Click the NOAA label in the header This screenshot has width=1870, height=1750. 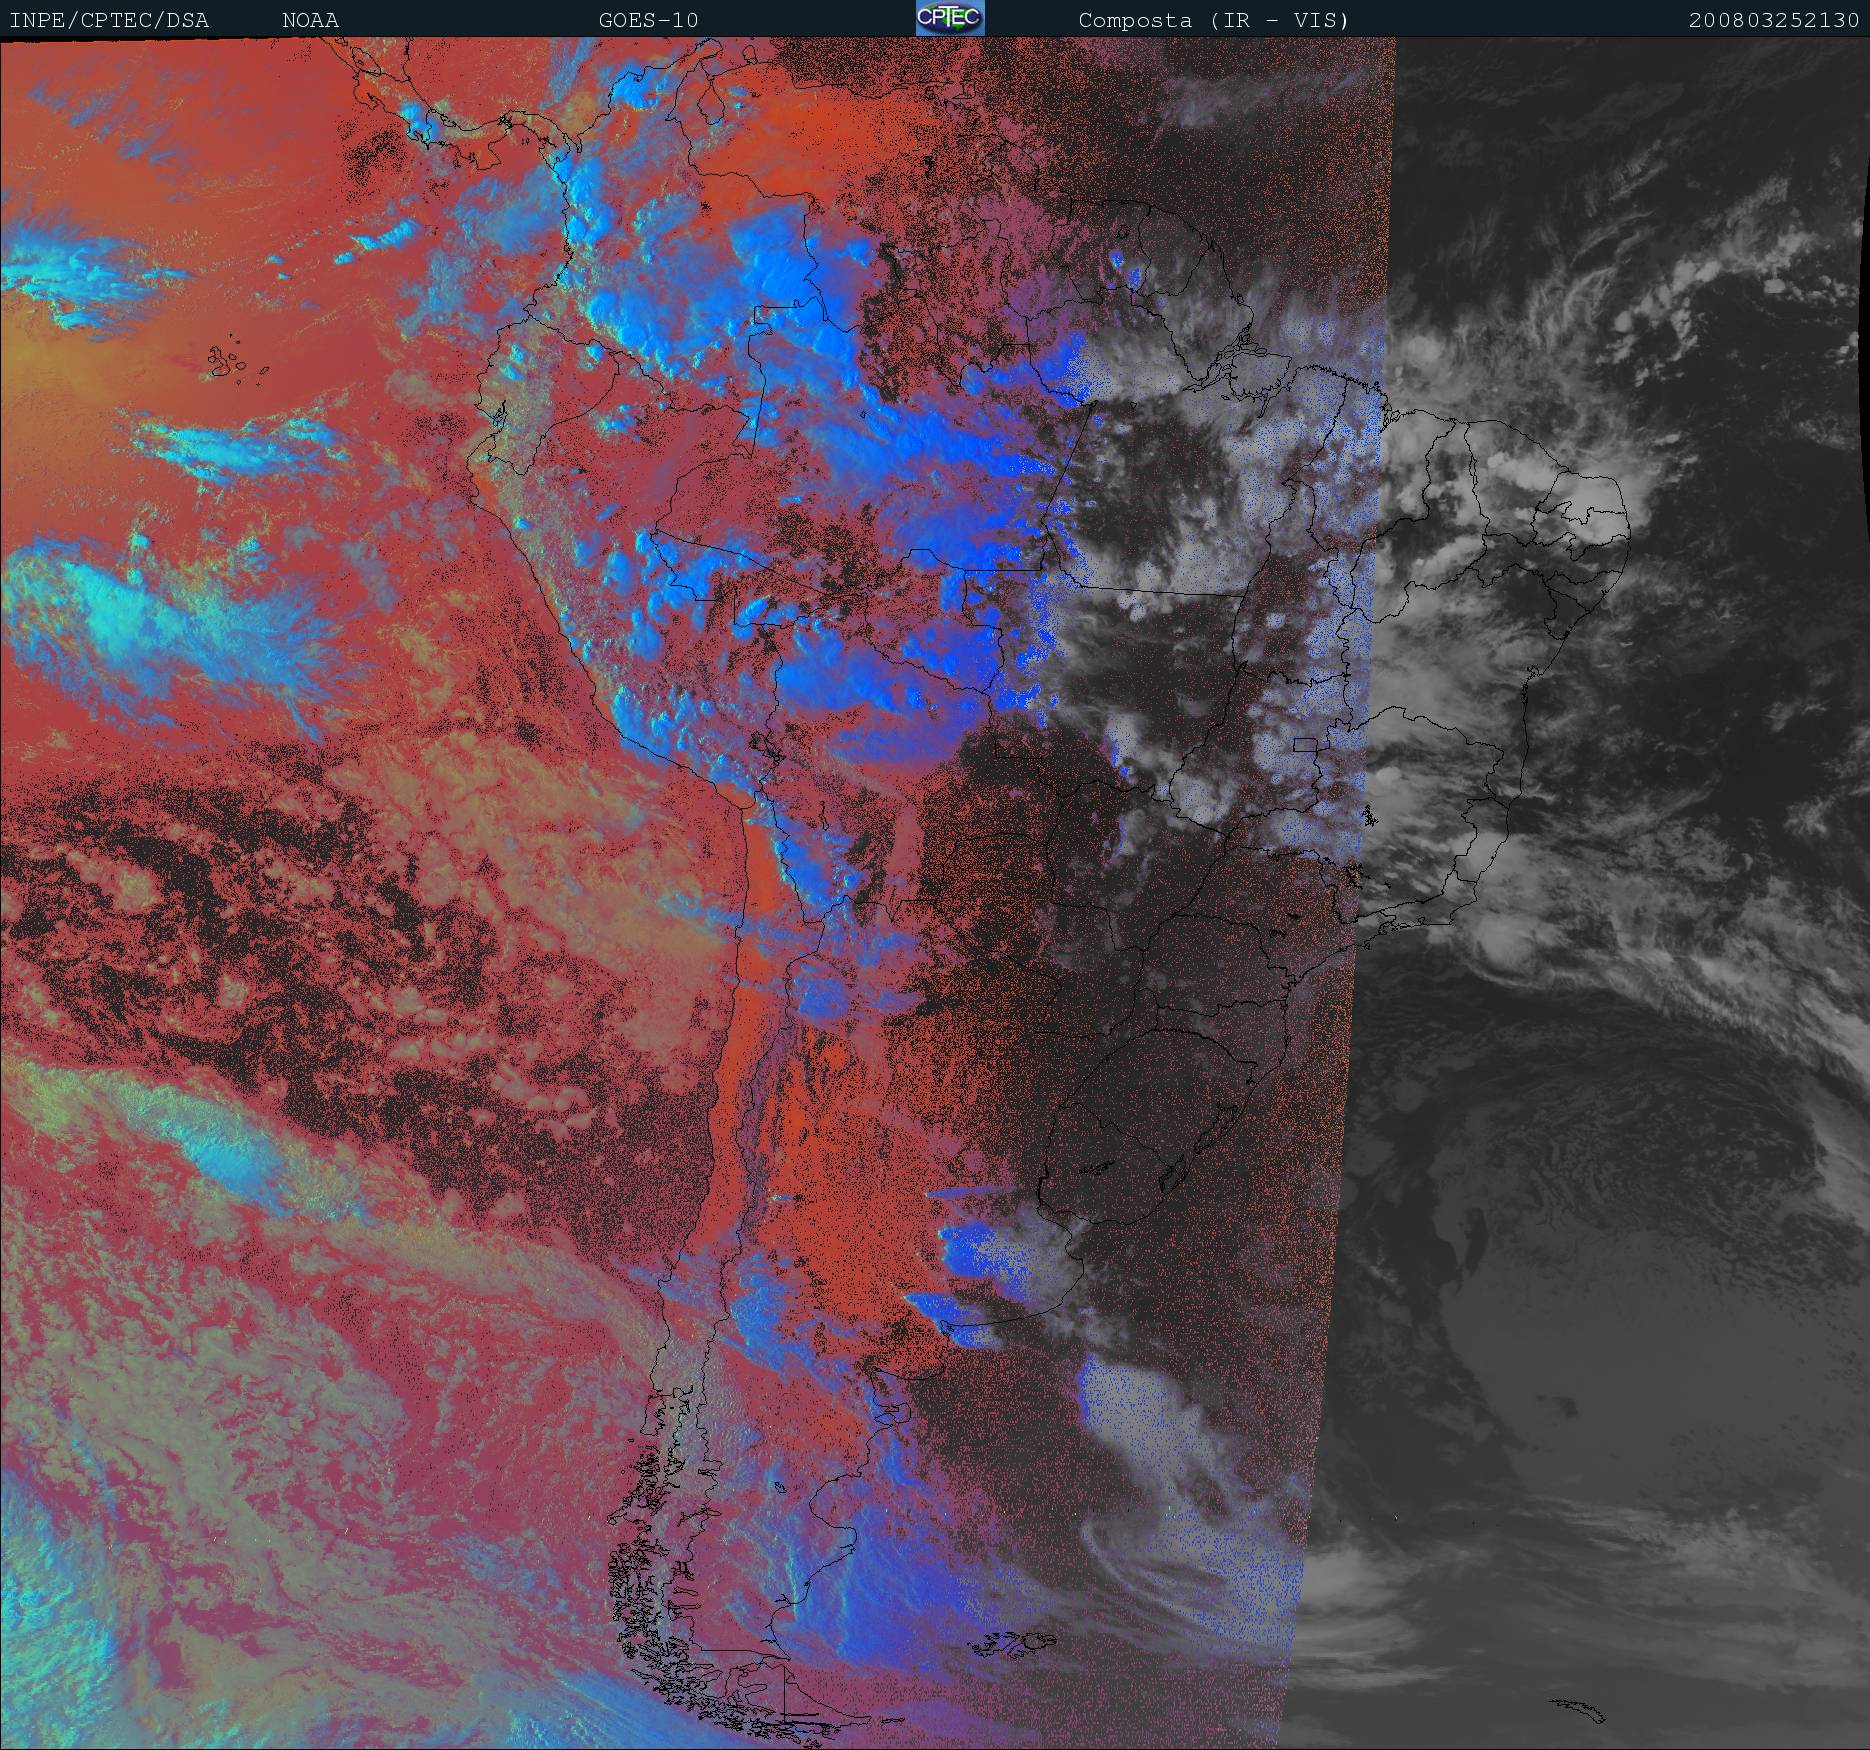point(310,20)
